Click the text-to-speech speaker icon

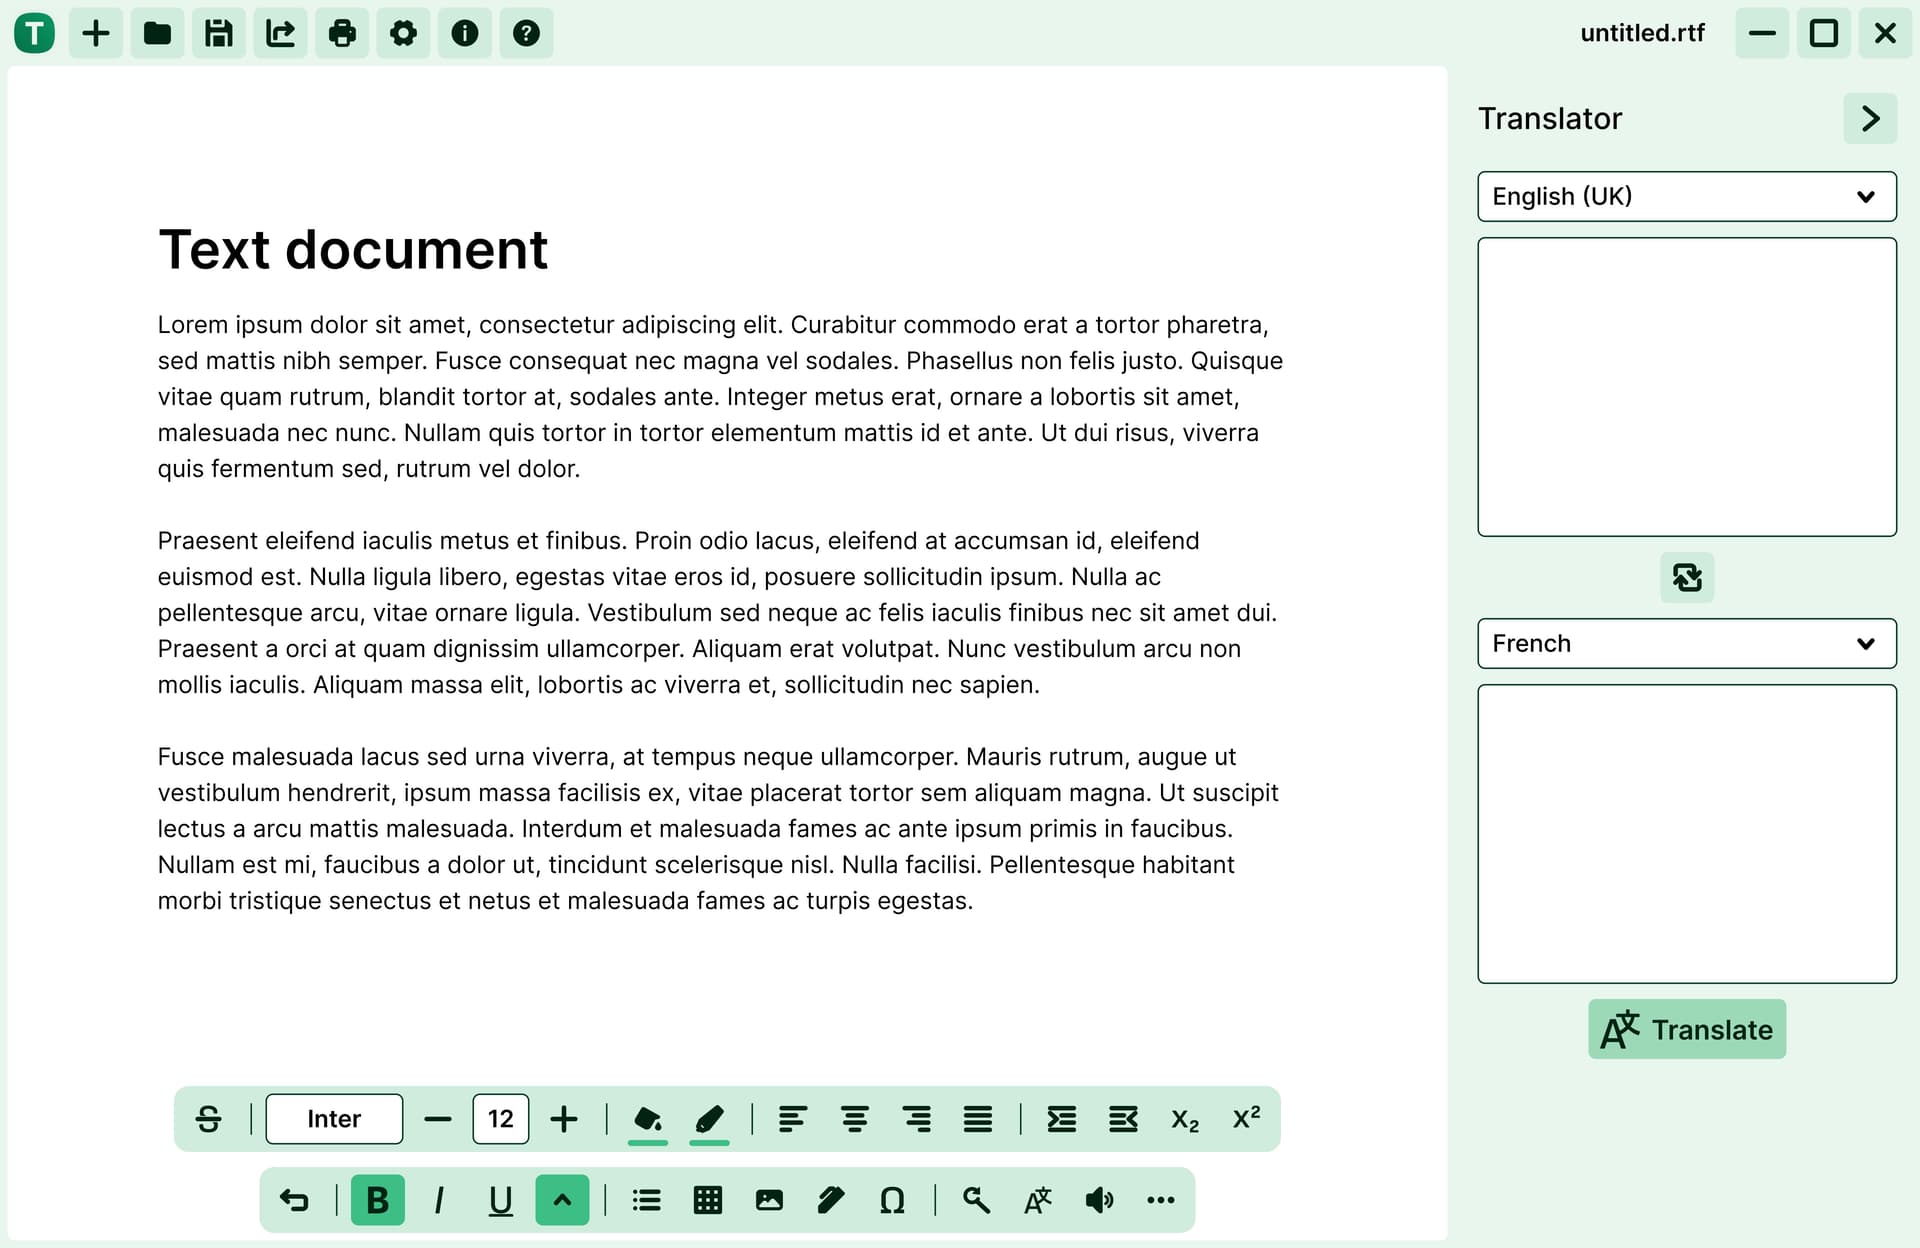point(1099,1200)
